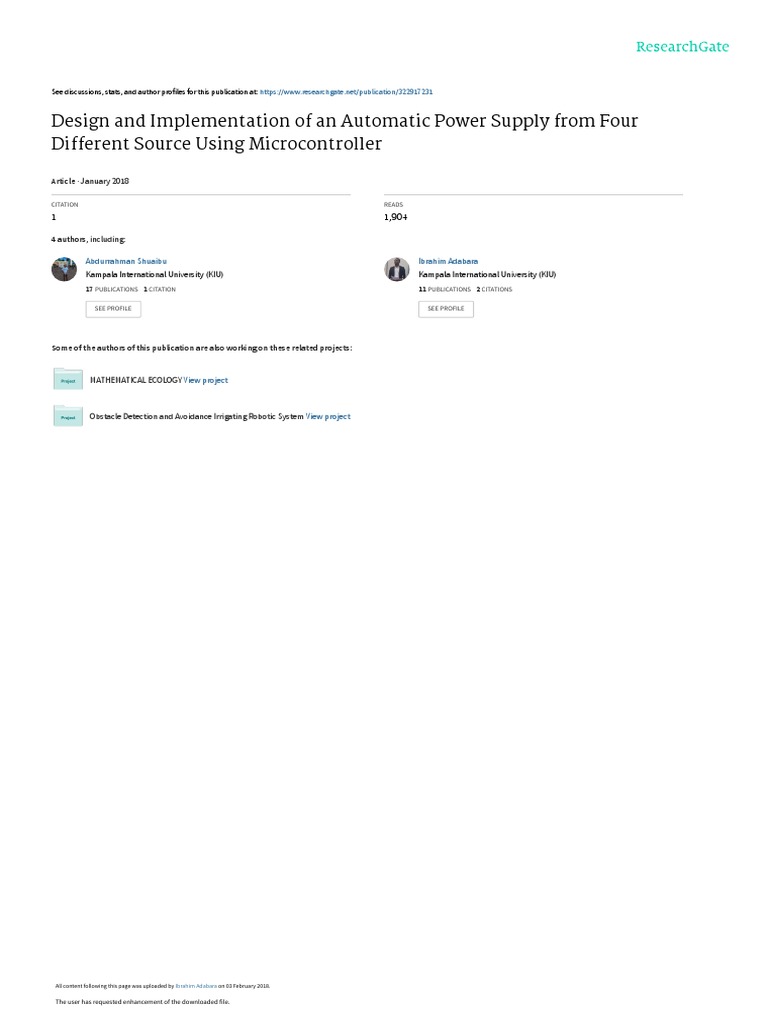Click the ResearchGate logo

tap(683, 47)
